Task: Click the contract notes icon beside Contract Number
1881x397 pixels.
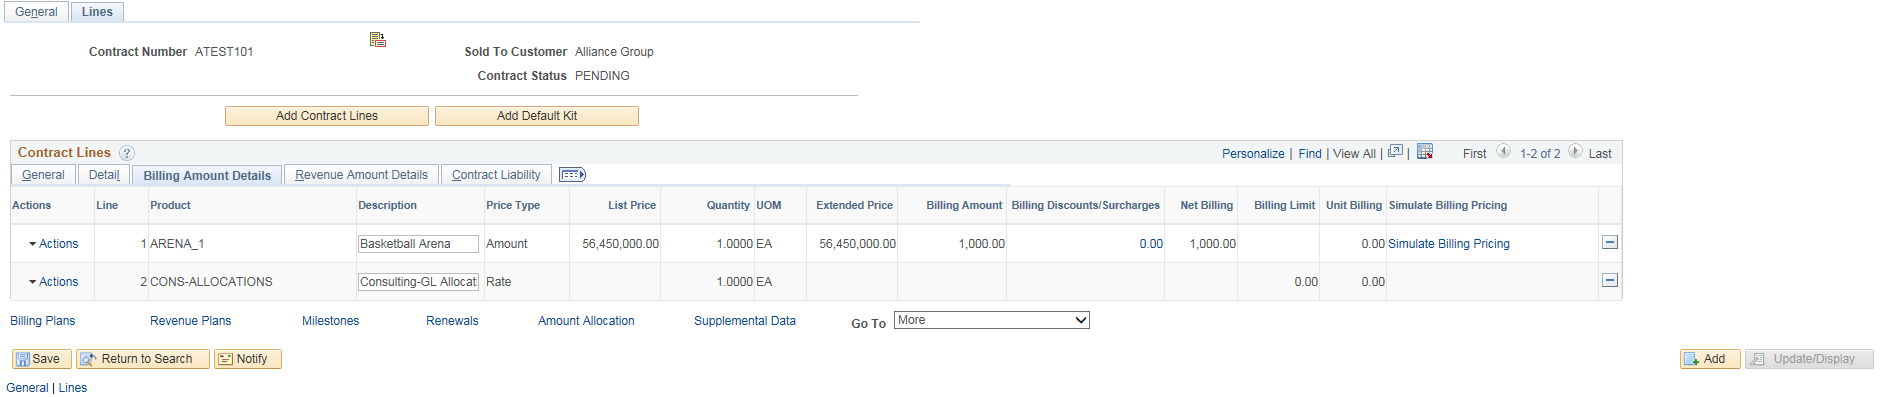Action: pyautogui.click(x=377, y=40)
